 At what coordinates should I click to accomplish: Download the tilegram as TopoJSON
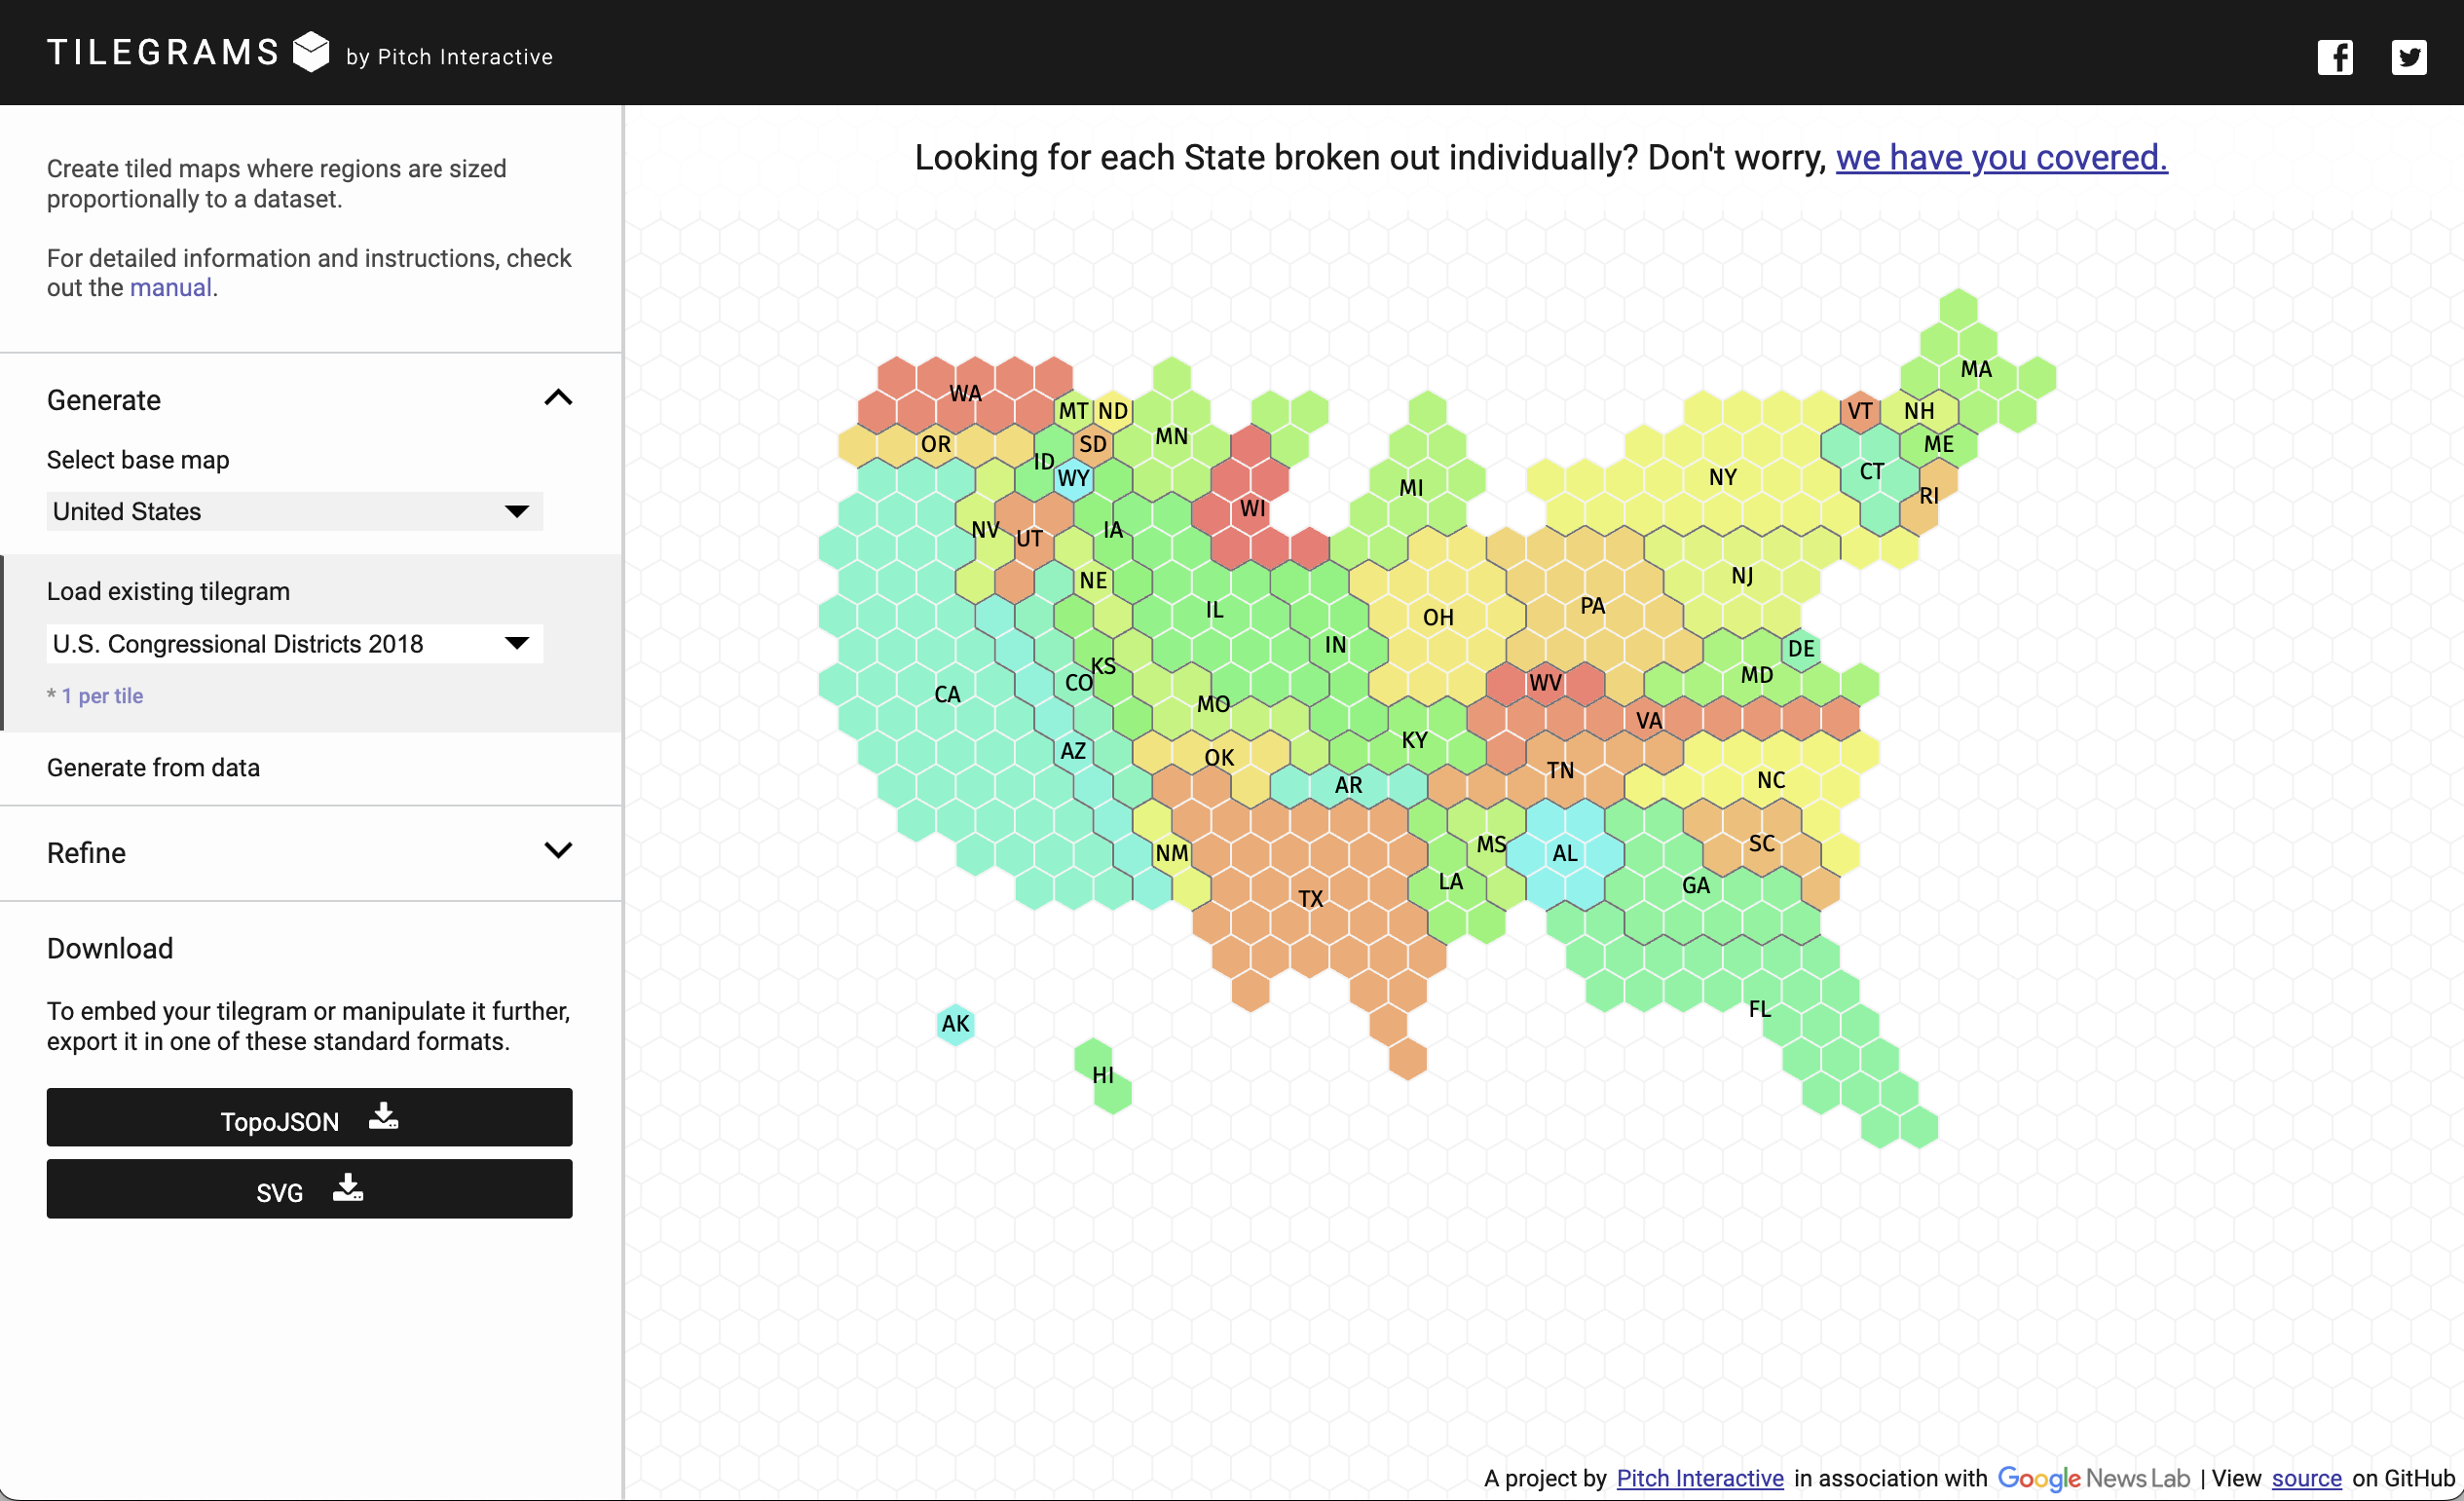click(309, 1118)
